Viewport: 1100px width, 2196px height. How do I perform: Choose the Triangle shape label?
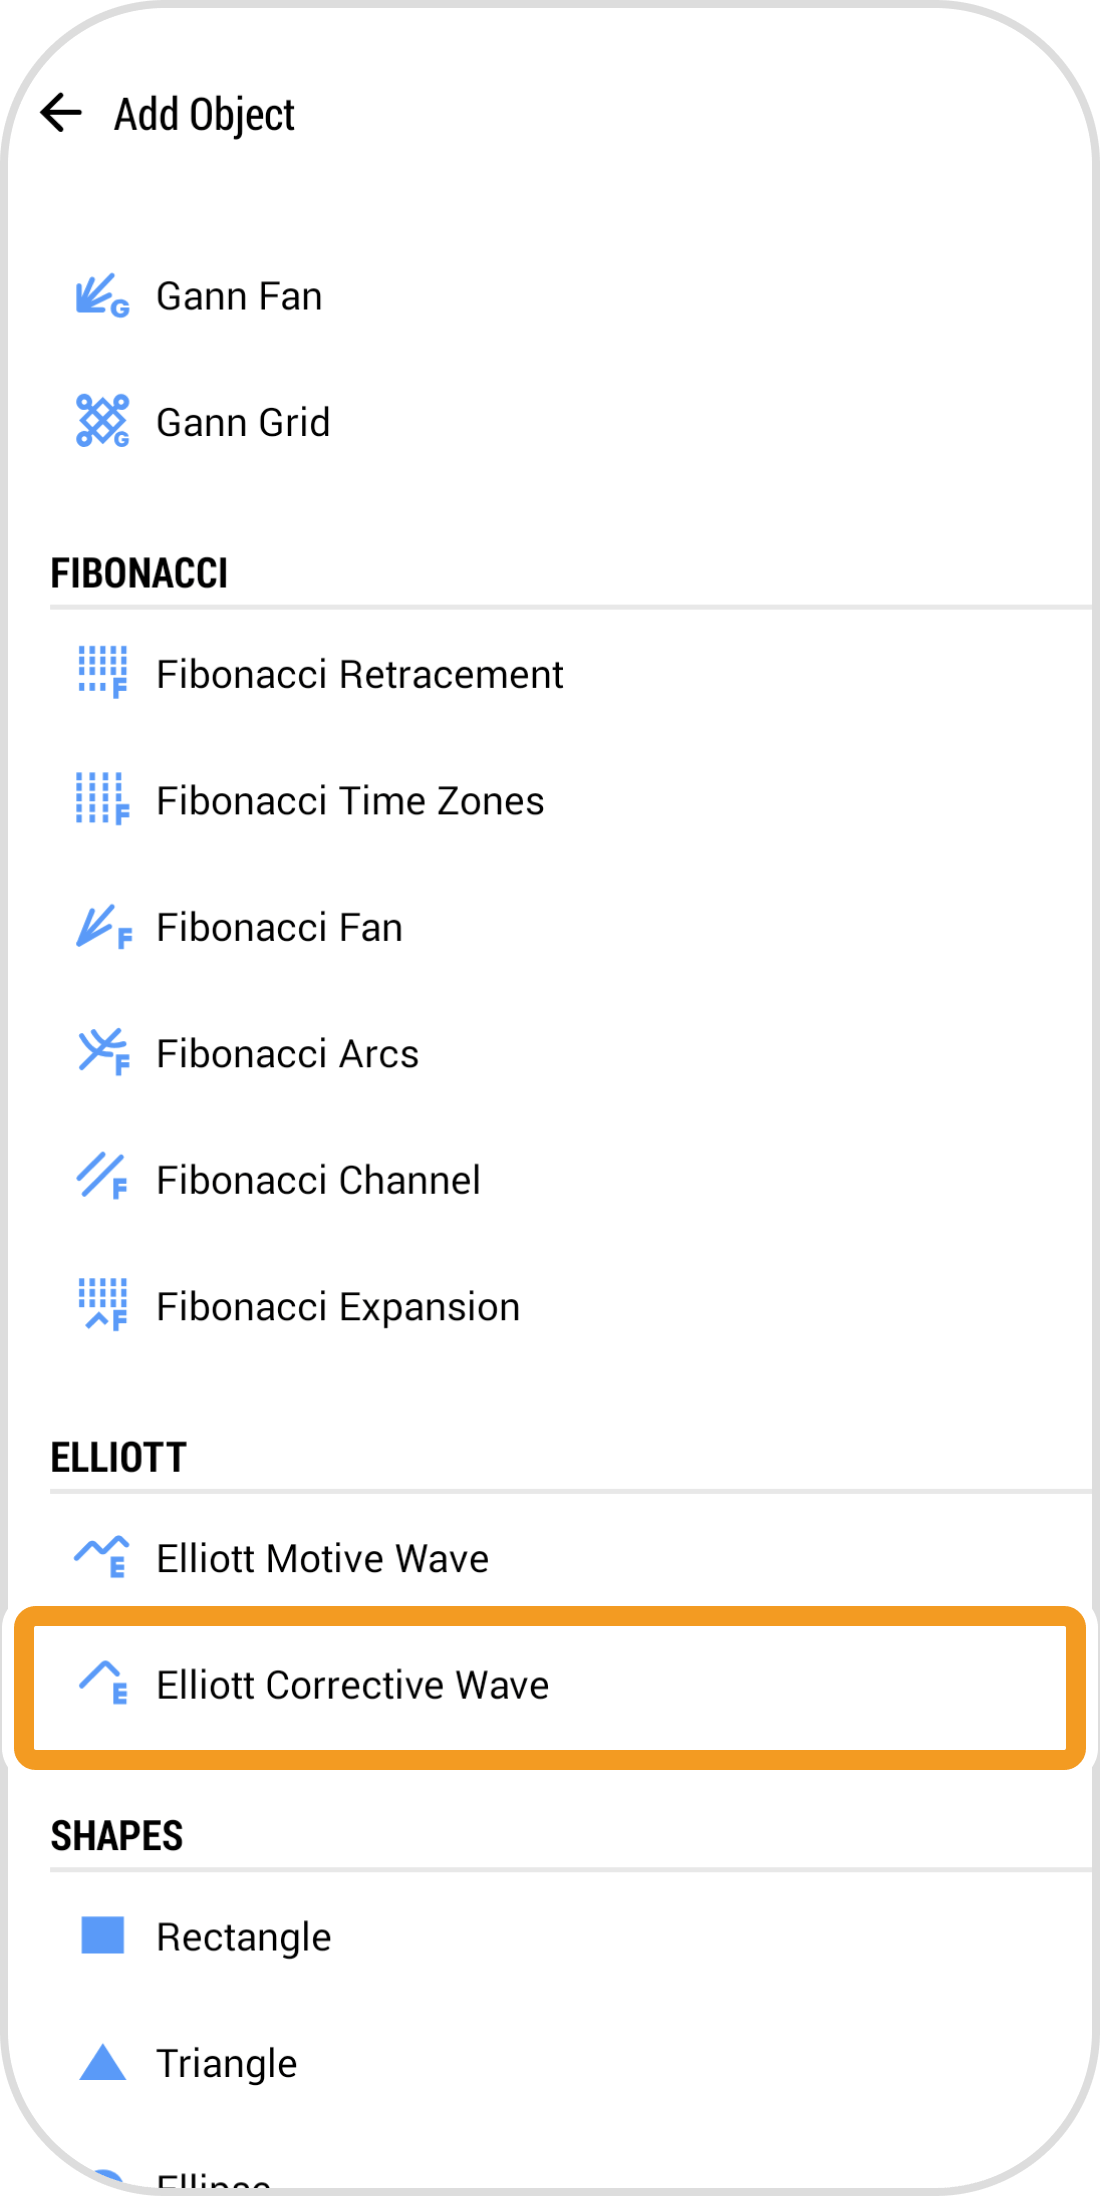pyautogui.click(x=227, y=2064)
